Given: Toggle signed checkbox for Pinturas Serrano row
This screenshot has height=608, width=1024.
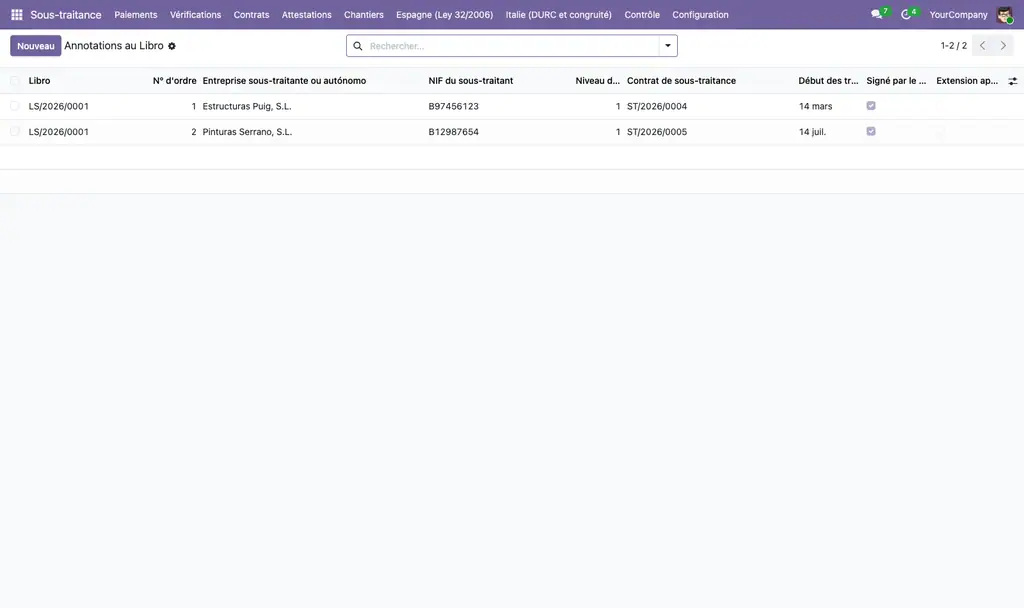Looking at the screenshot, I should point(871,131).
